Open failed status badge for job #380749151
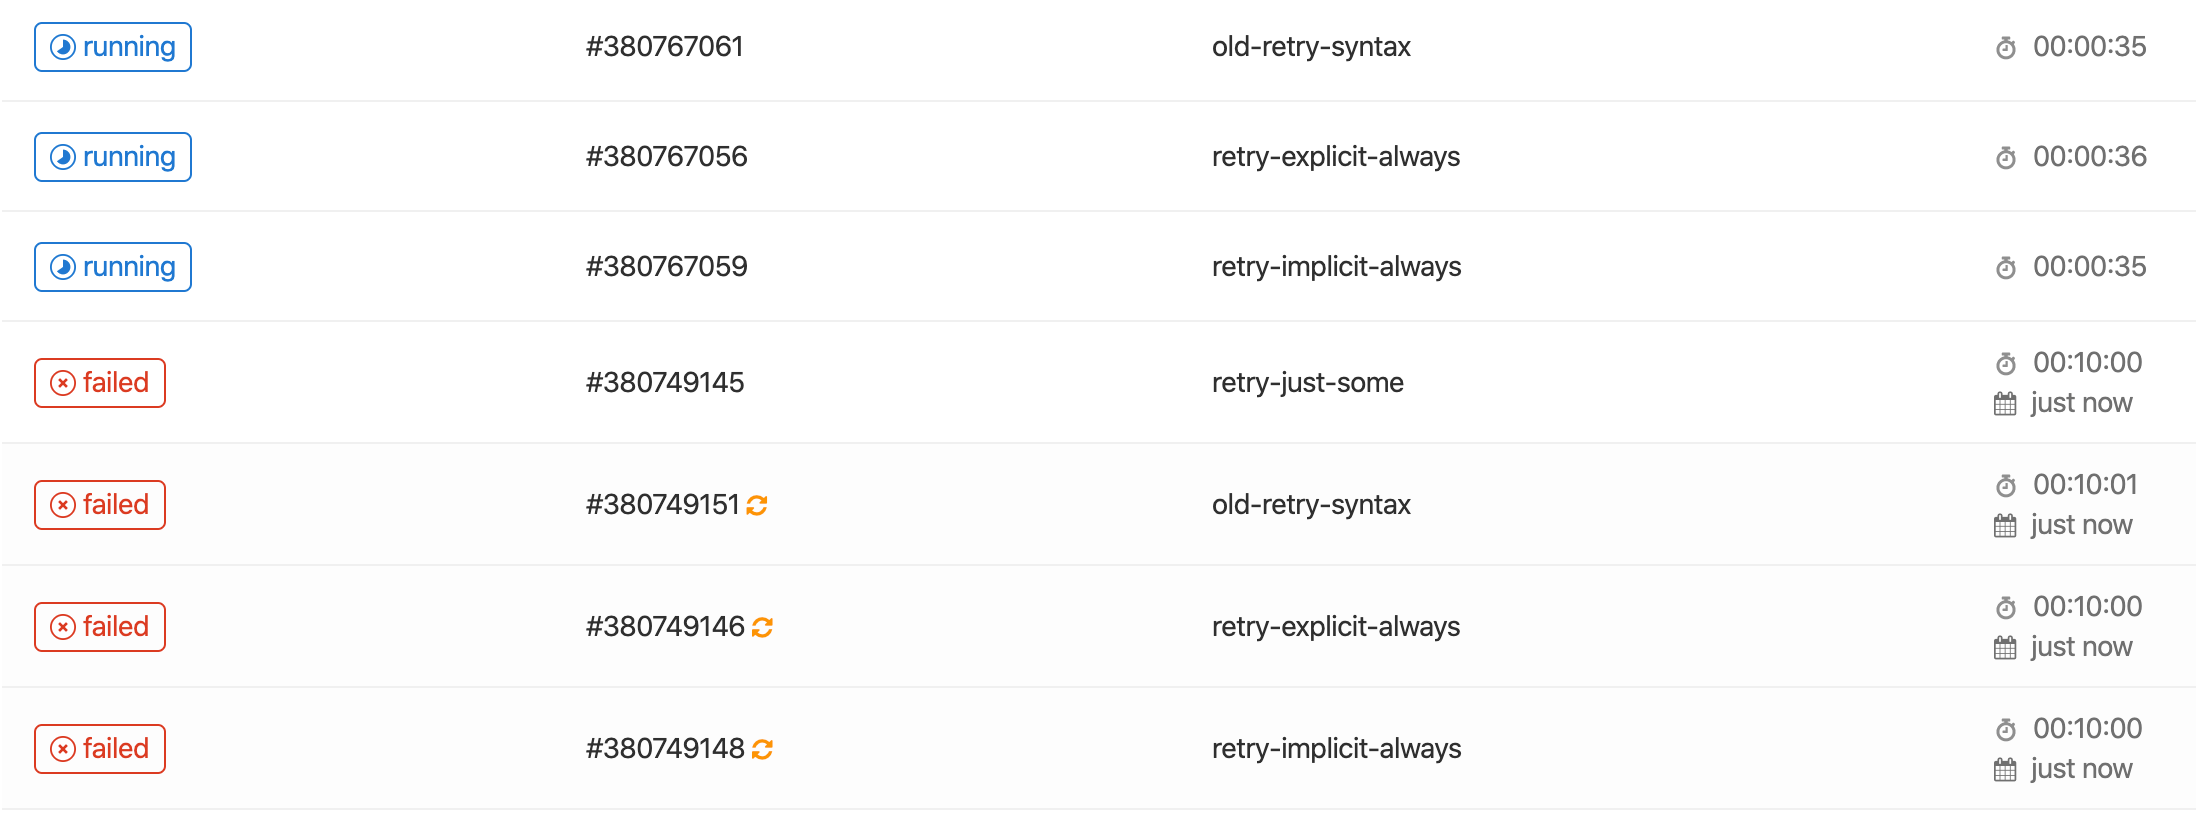2196x832 pixels. click(100, 505)
